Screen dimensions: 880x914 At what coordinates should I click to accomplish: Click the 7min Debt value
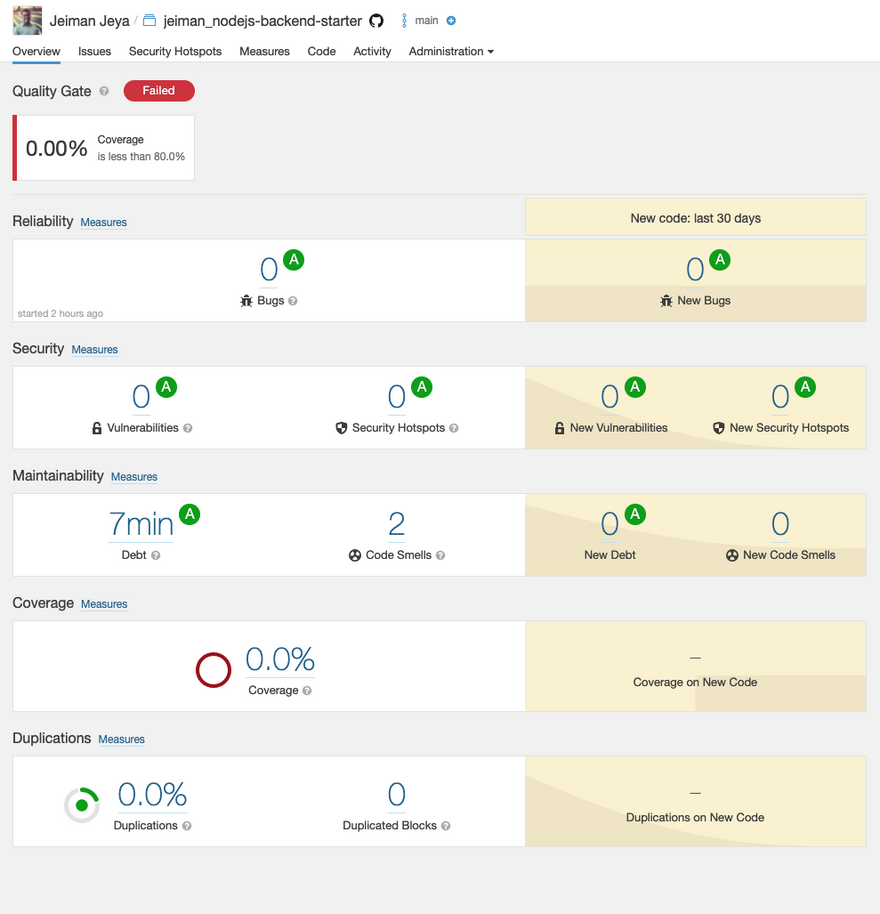[x=141, y=524]
